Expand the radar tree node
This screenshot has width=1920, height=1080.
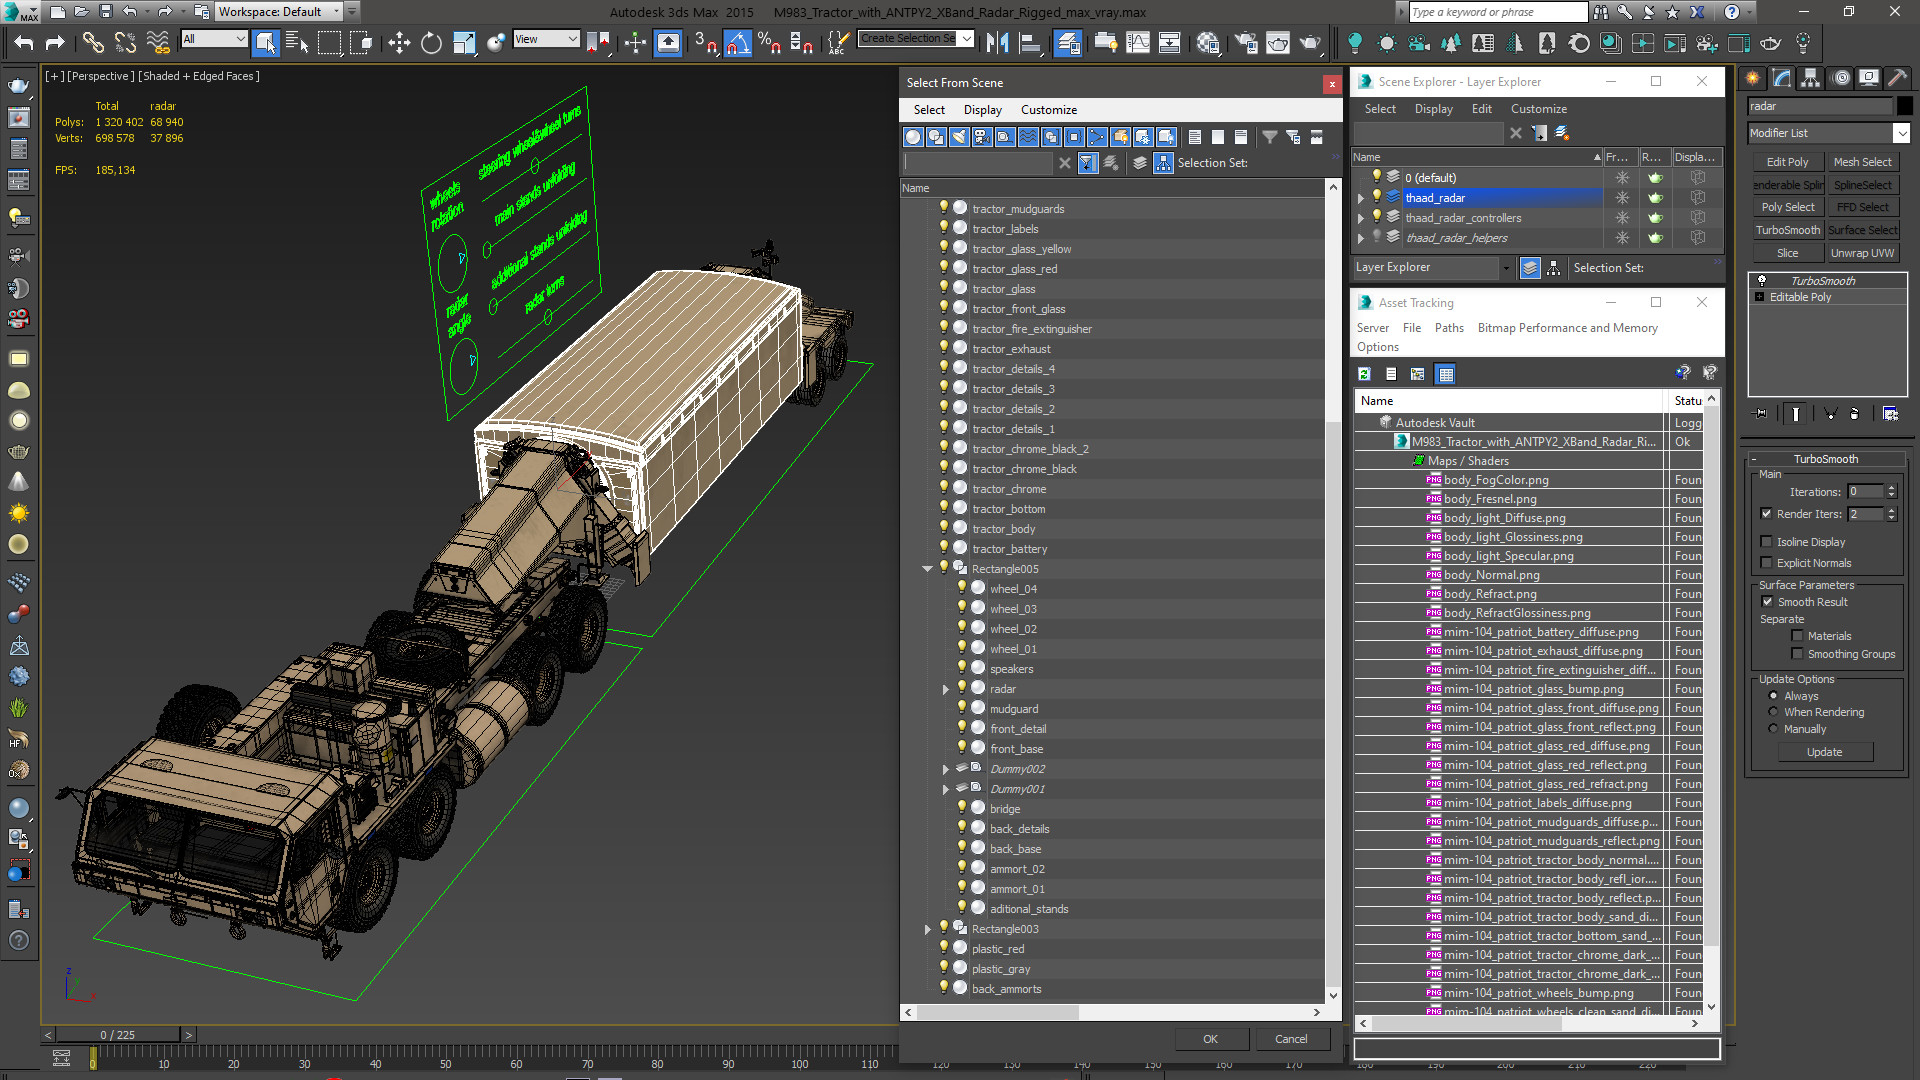(x=946, y=689)
